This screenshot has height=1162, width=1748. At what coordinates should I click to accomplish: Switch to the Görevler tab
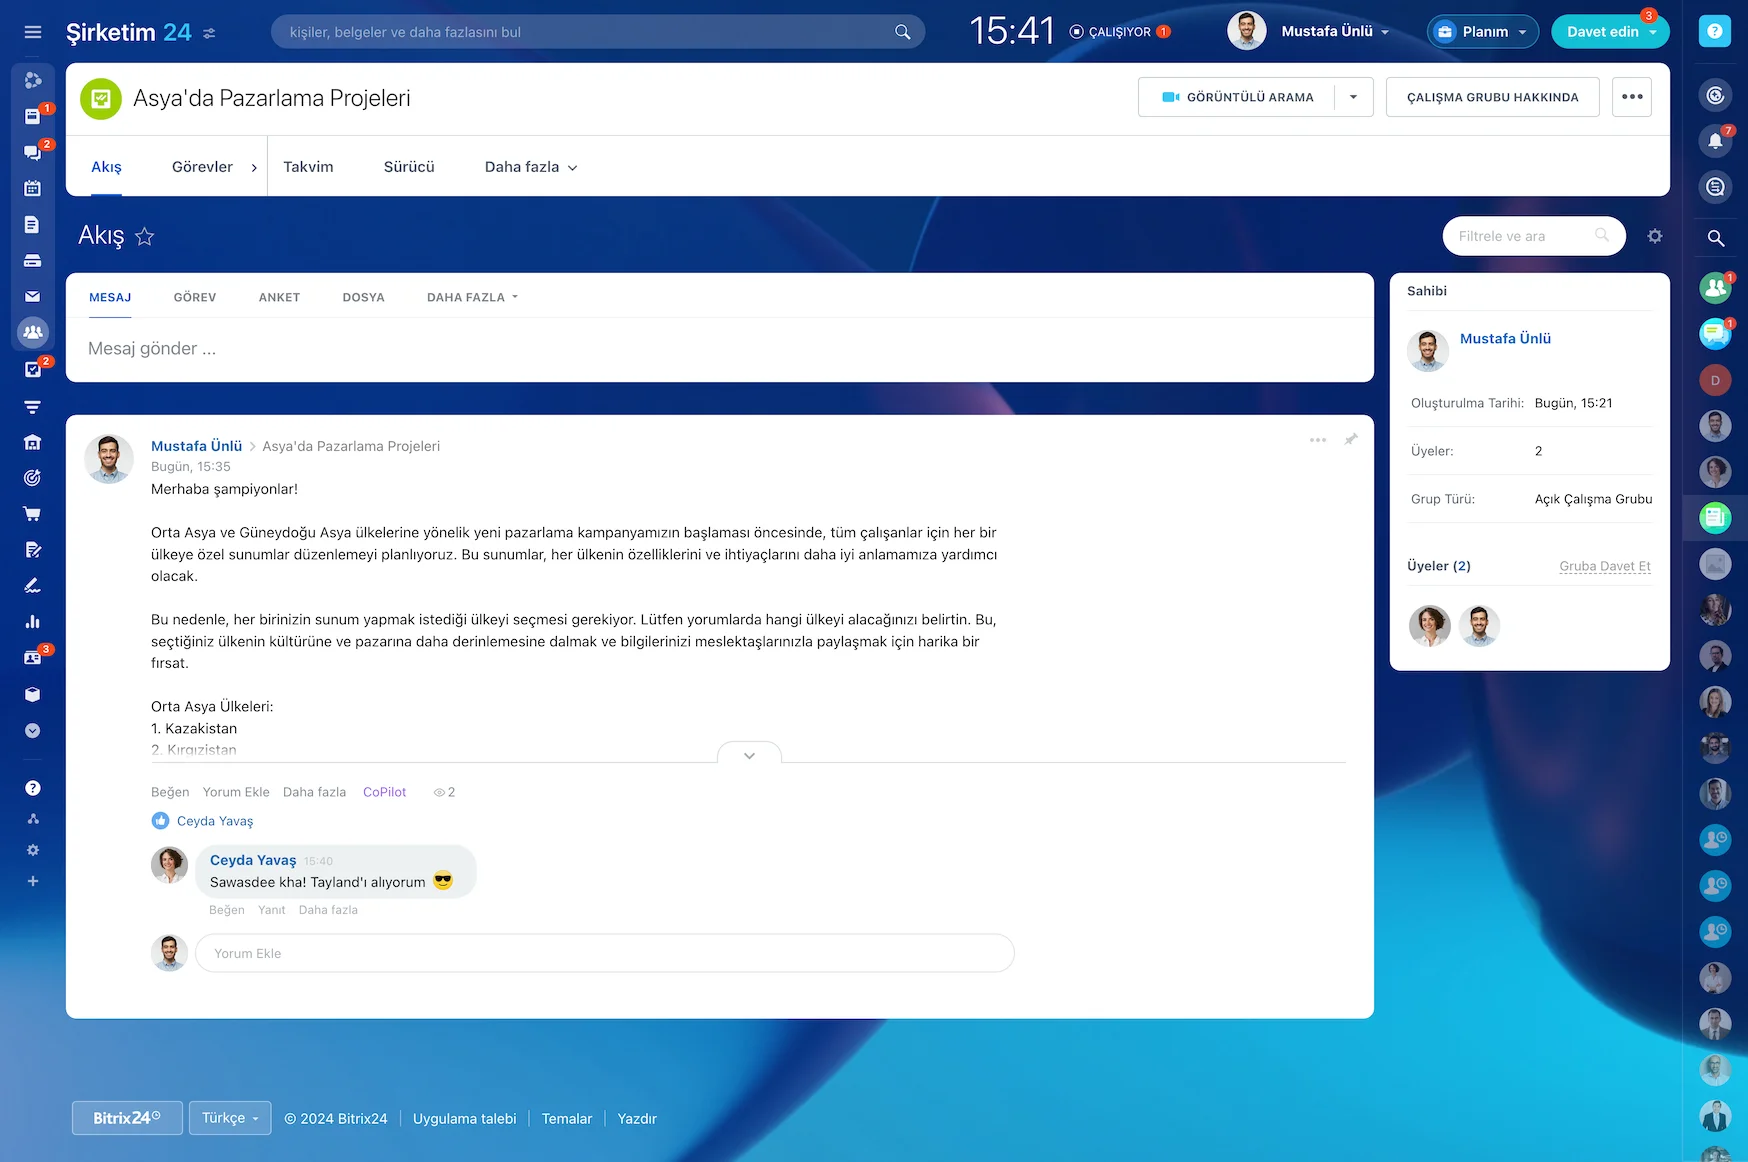(x=202, y=167)
